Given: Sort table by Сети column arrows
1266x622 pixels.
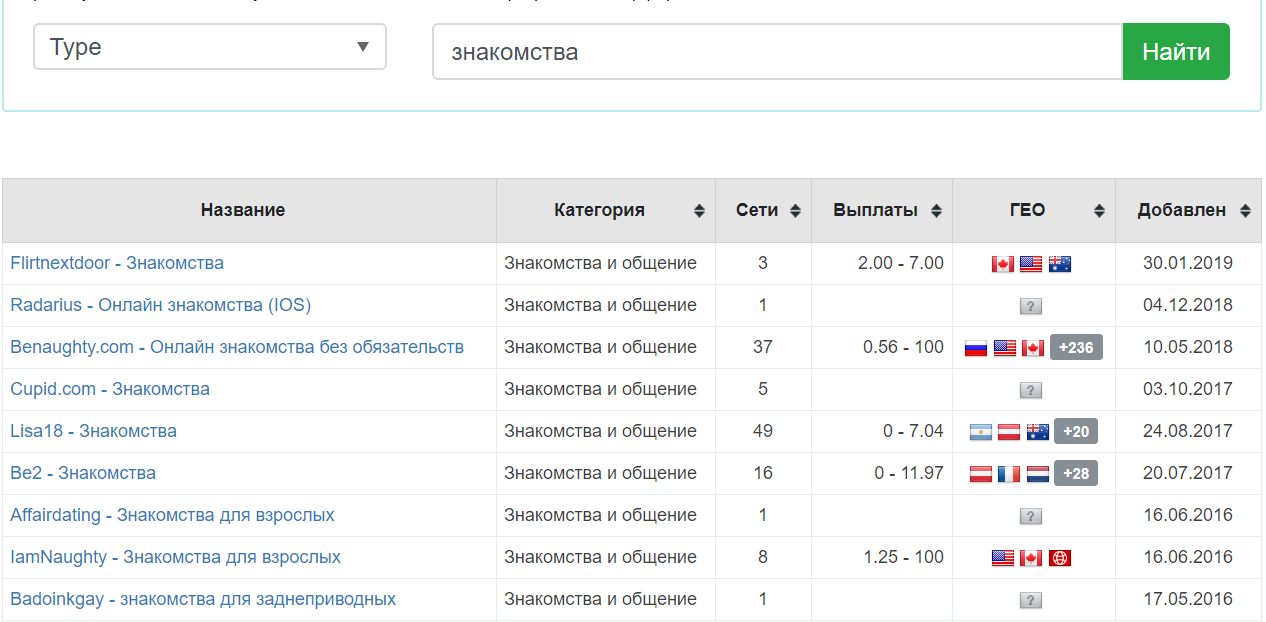Looking at the screenshot, I should 795,211.
